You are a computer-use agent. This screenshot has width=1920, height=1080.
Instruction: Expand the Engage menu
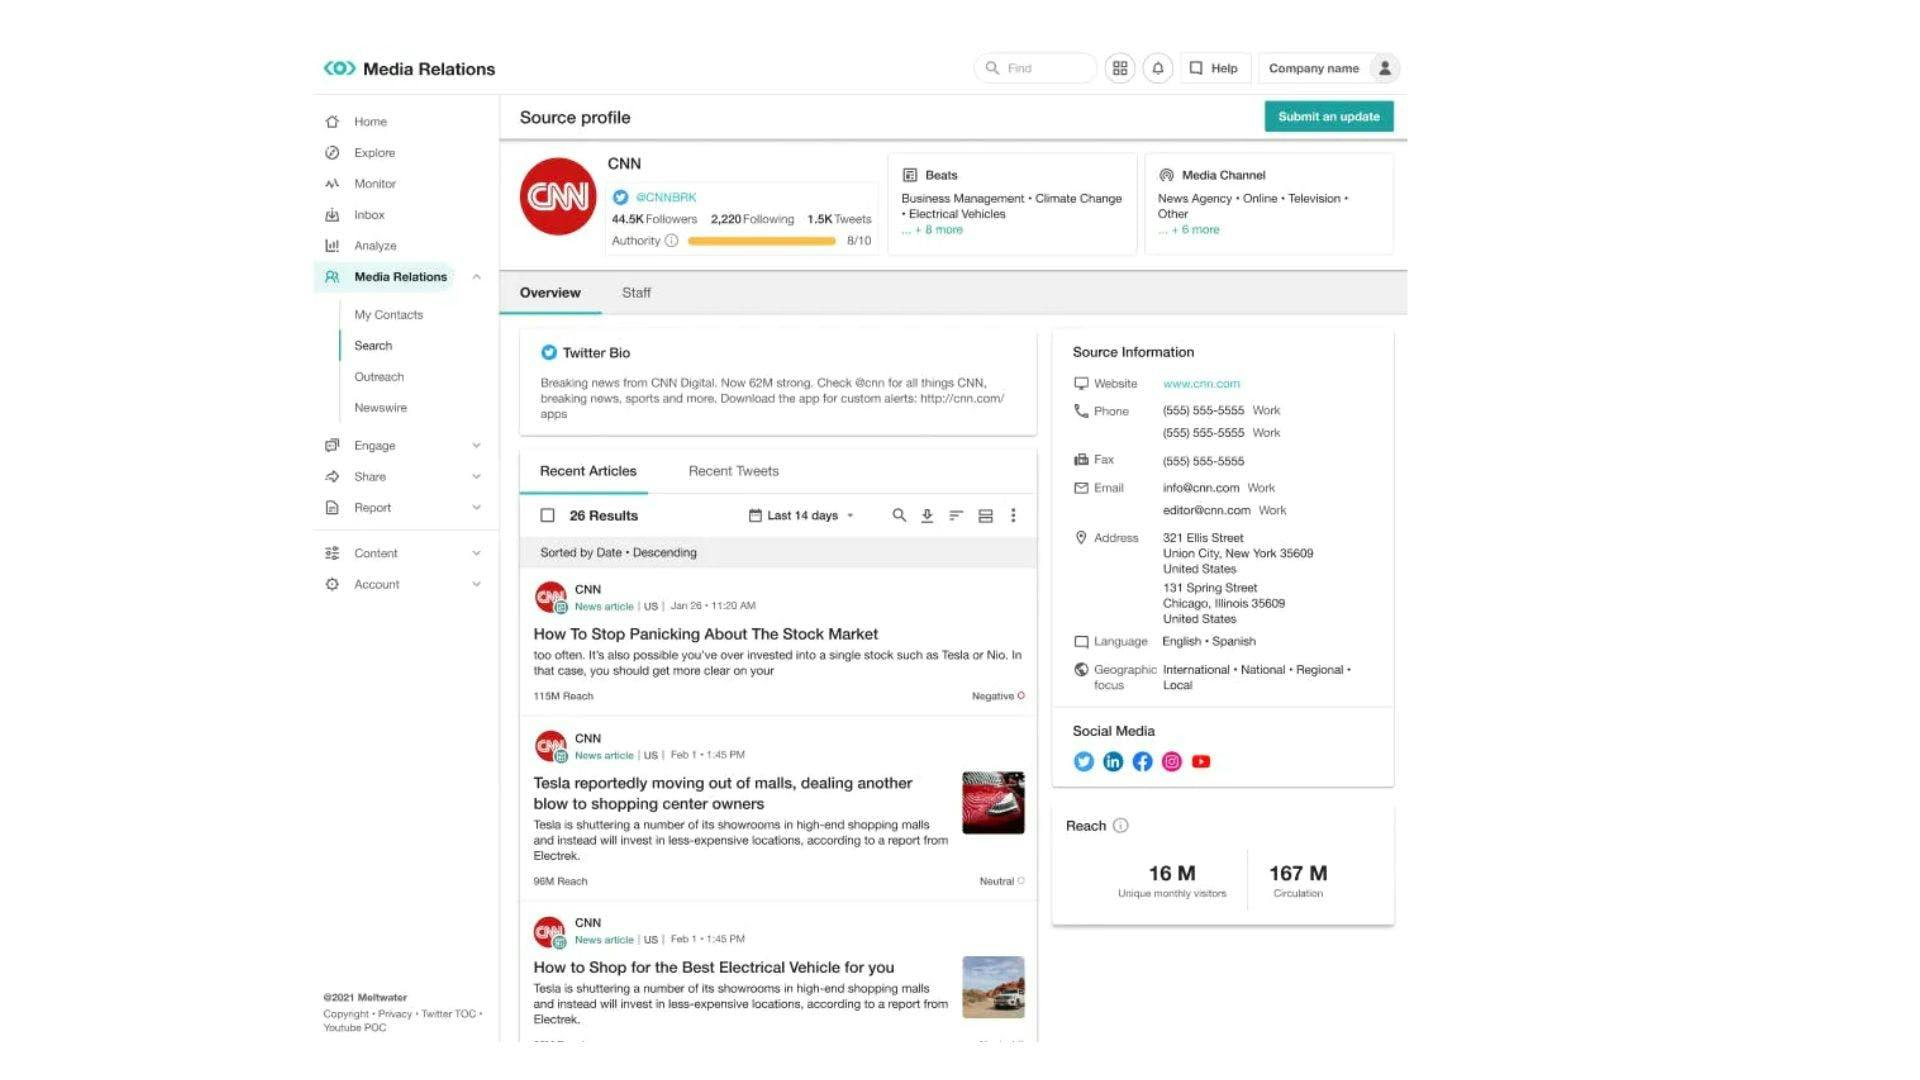click(476, 446)
